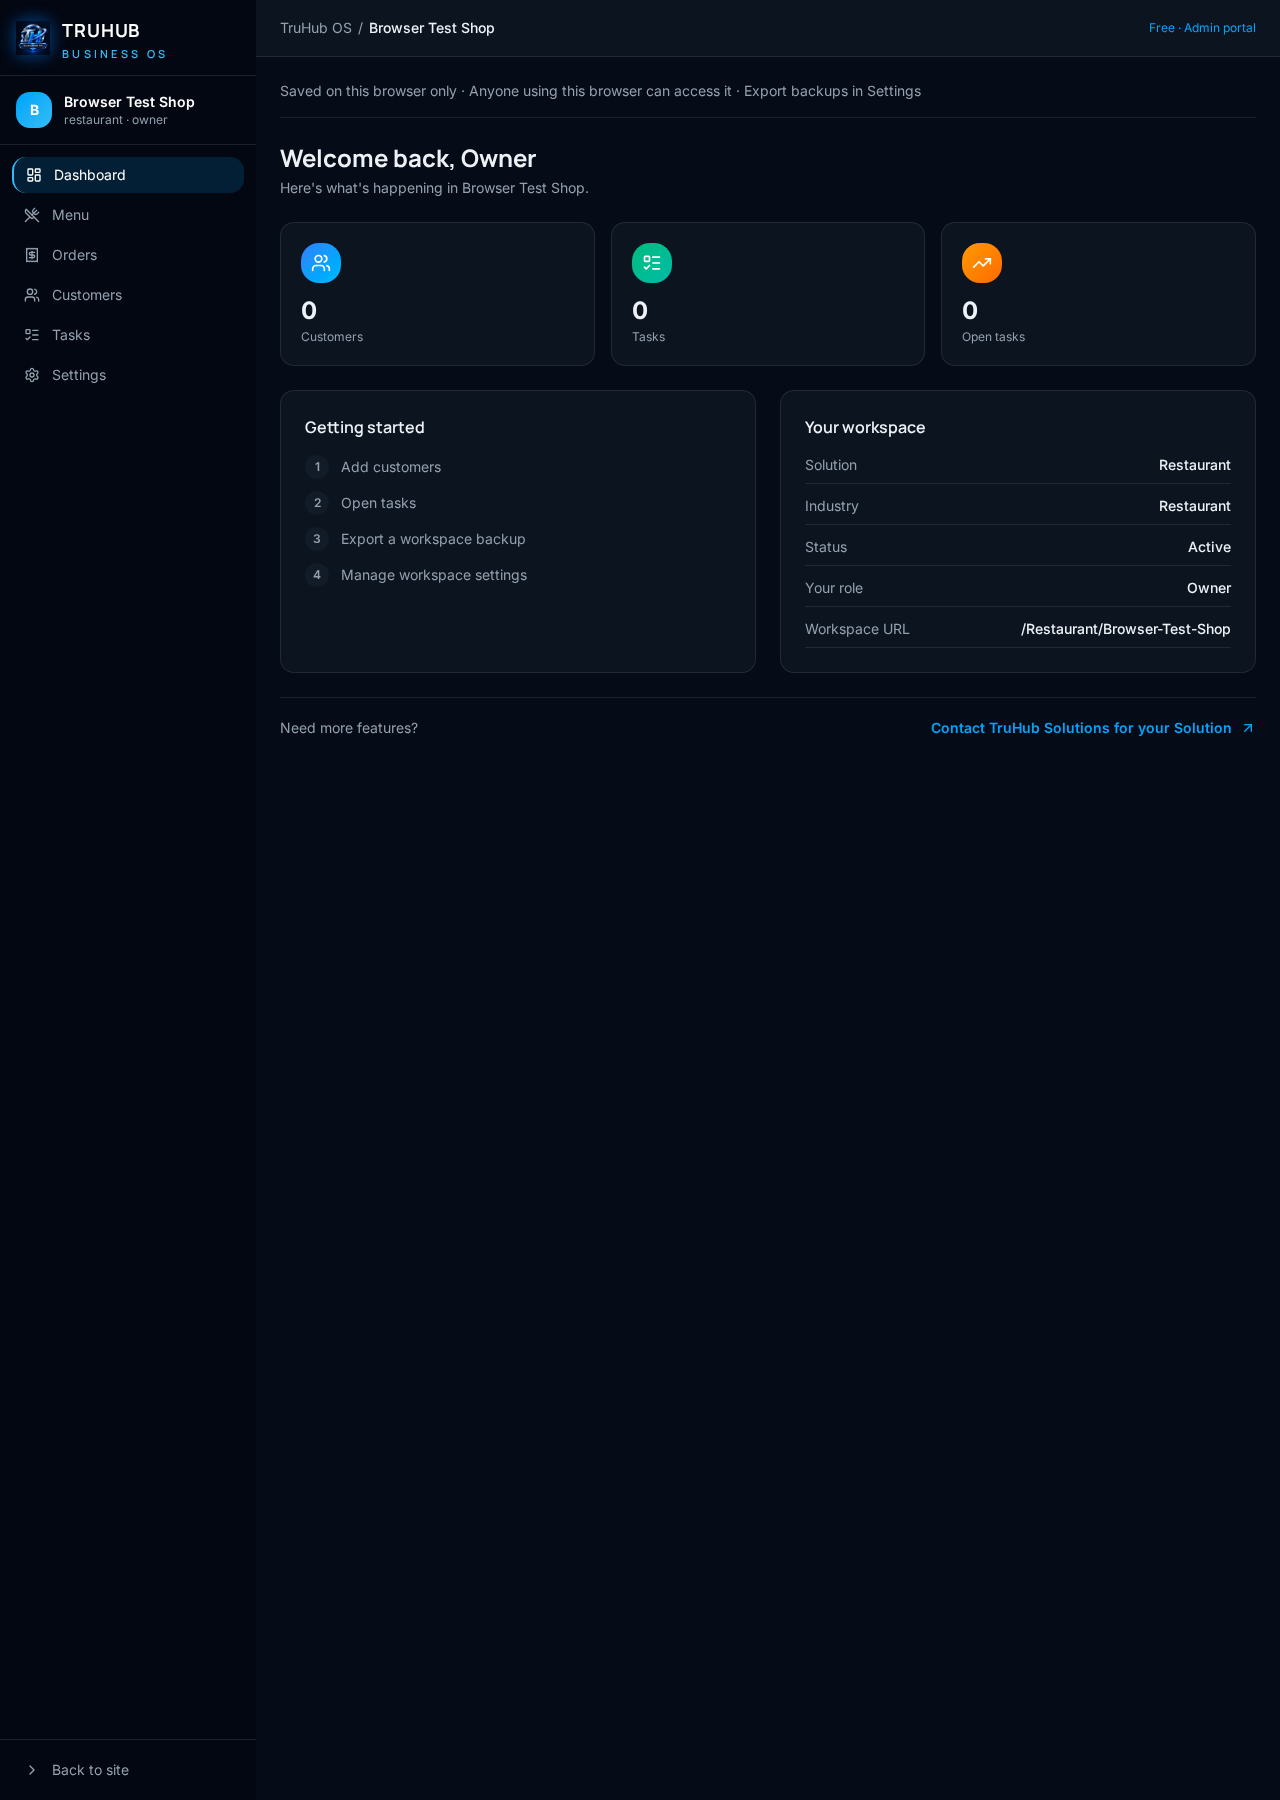The image size is (1280, 1800).
Task: Click the TruHub logo icon
Action: click(x=34, y=38)
